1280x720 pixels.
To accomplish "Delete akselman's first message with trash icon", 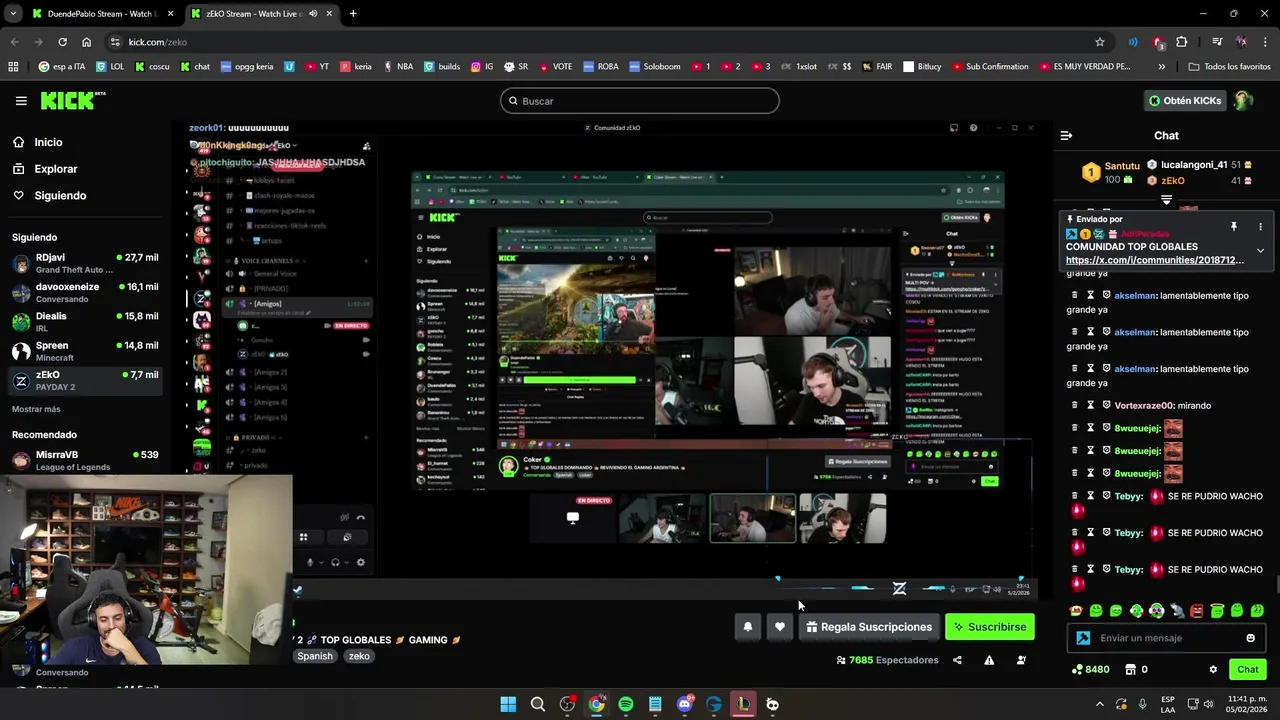I will 1075,295.
